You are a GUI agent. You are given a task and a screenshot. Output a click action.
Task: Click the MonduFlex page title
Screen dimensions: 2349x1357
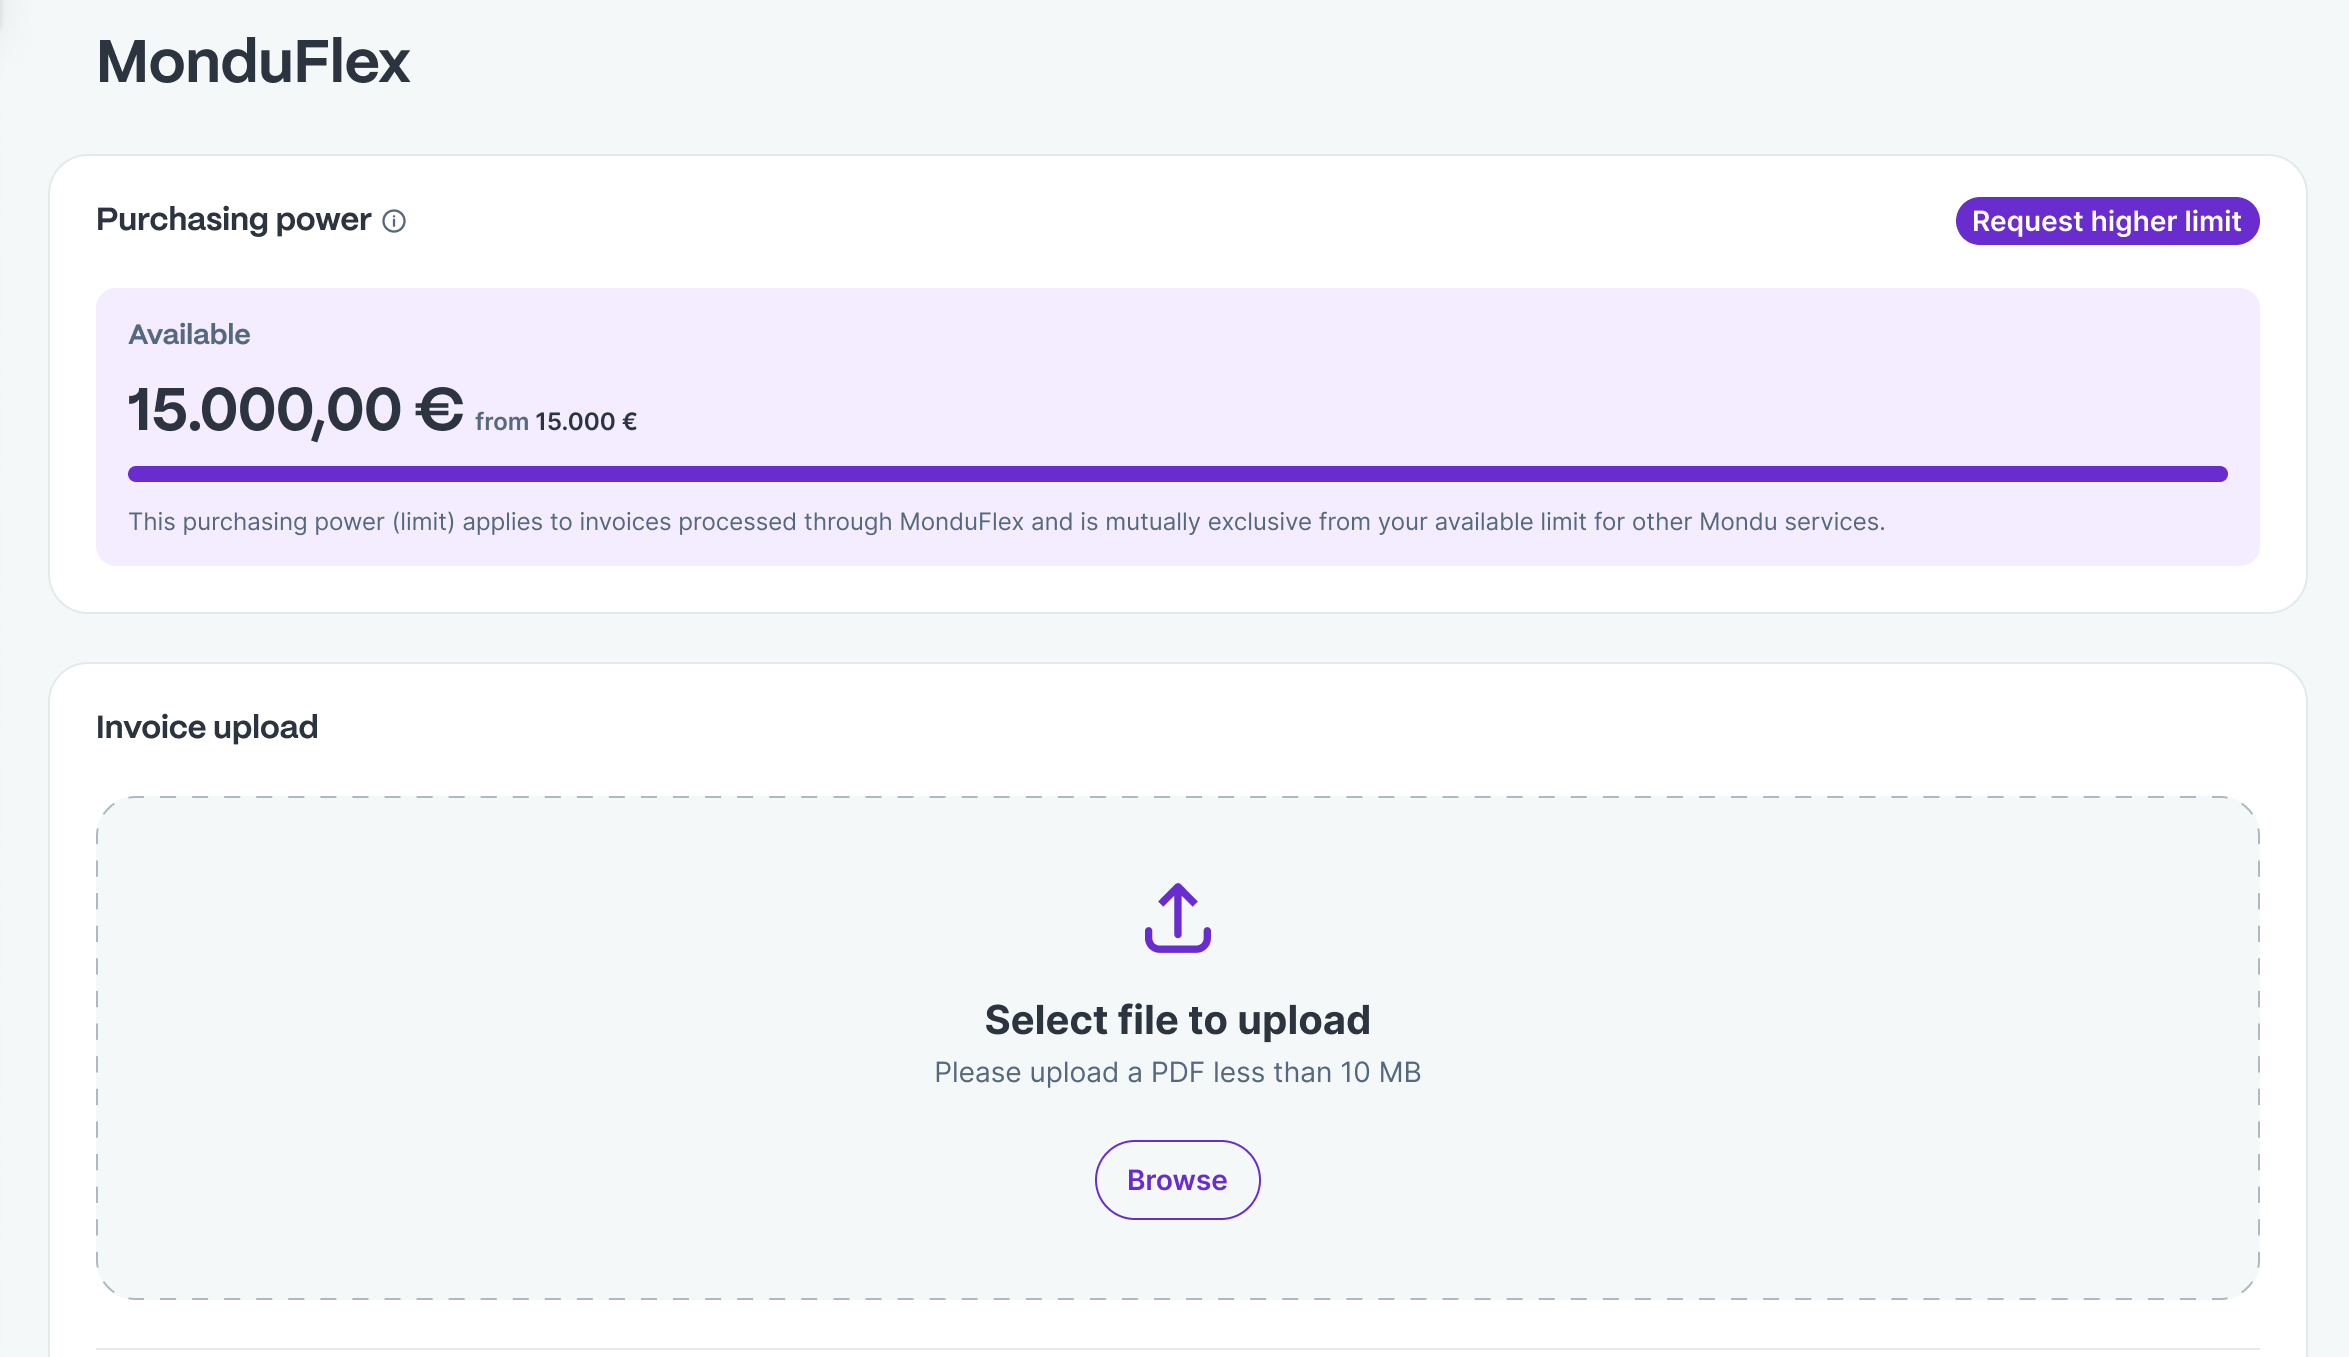click(253, 61)
